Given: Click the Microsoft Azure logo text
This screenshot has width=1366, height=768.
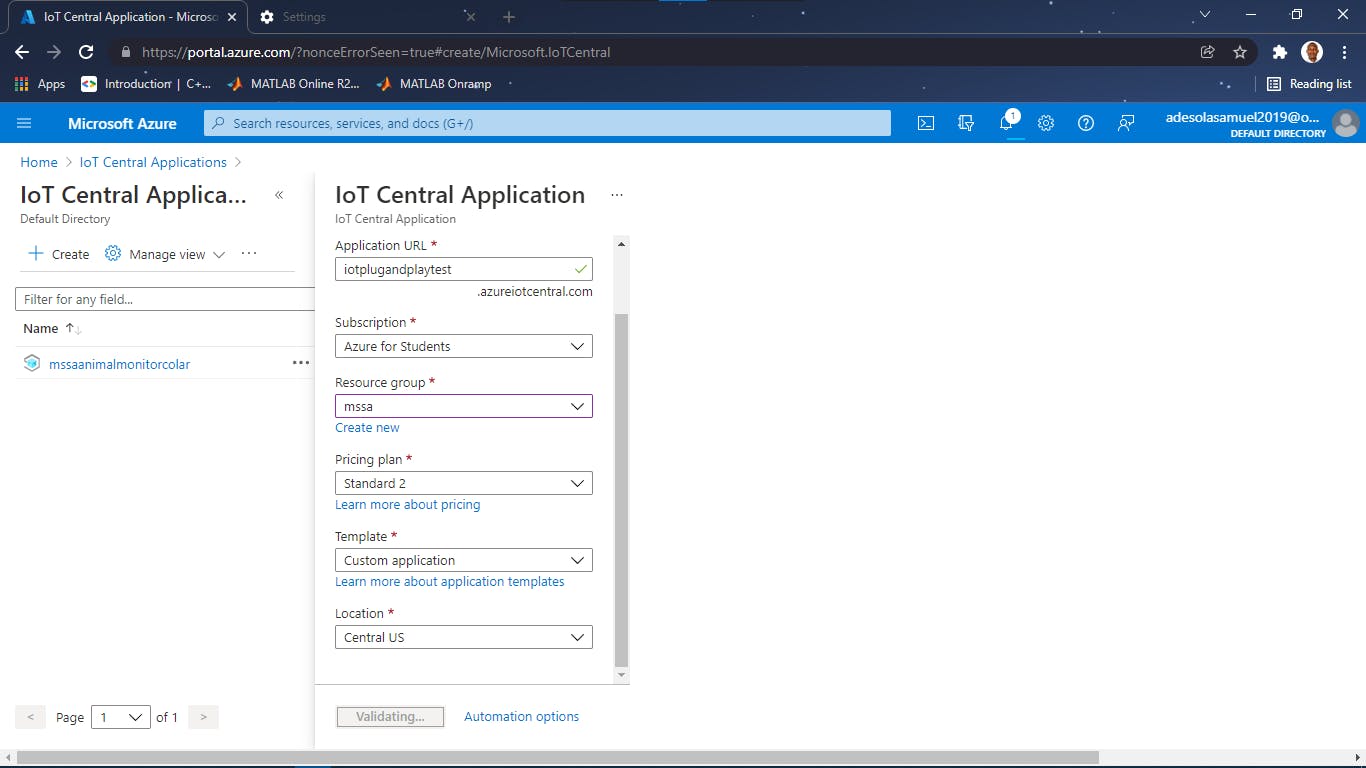Looking at the screenshot, I should click(122, 123).
